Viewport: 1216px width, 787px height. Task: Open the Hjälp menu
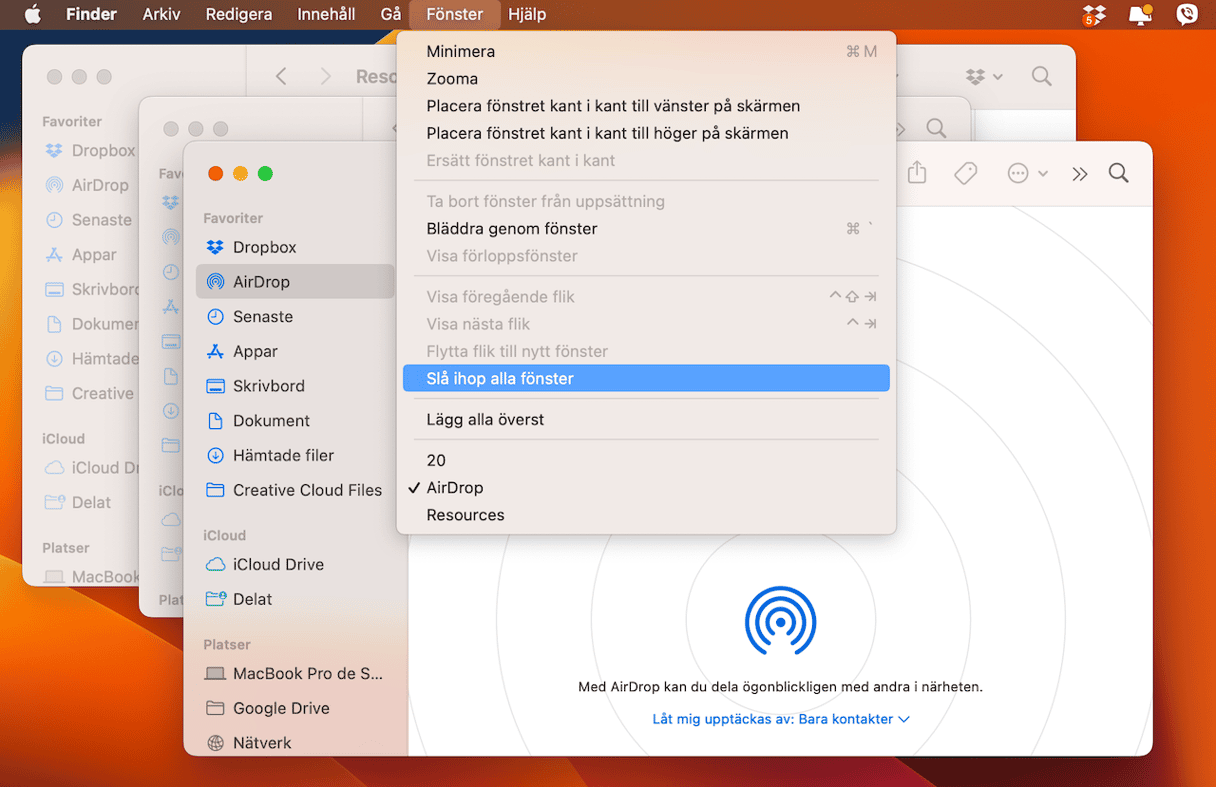click(527, 15)
